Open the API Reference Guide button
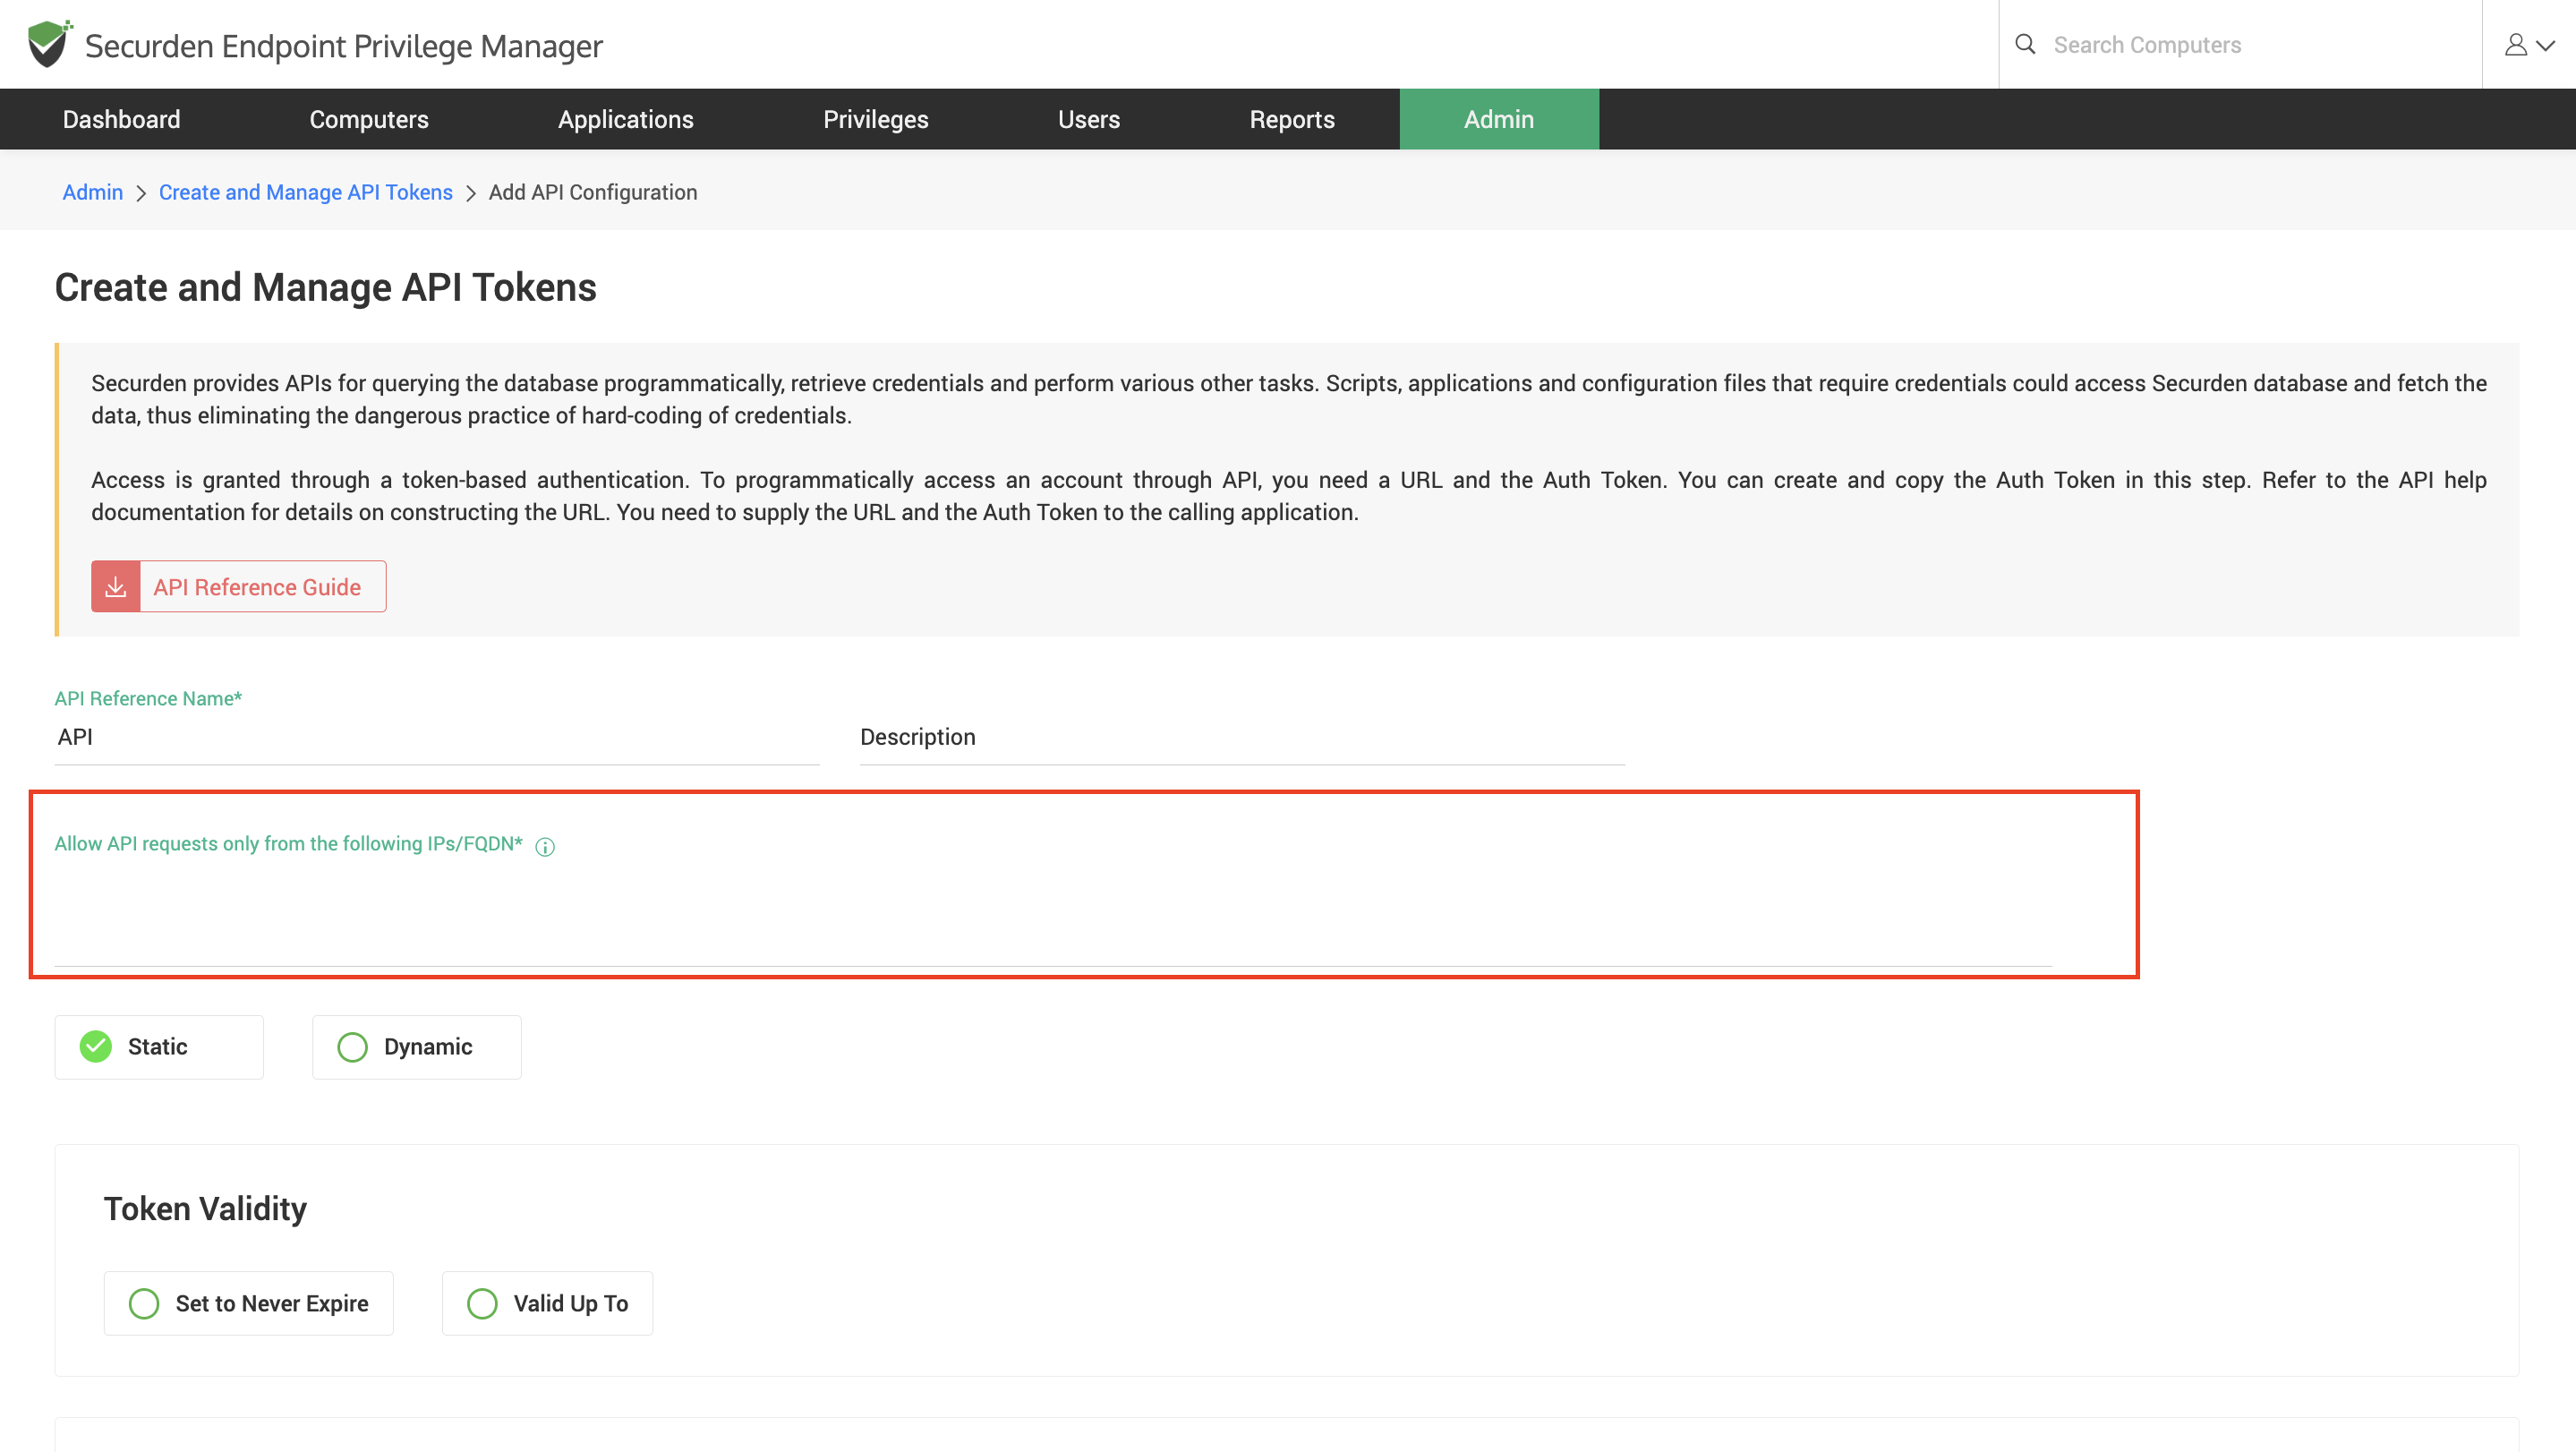 (x=257, y=587)
